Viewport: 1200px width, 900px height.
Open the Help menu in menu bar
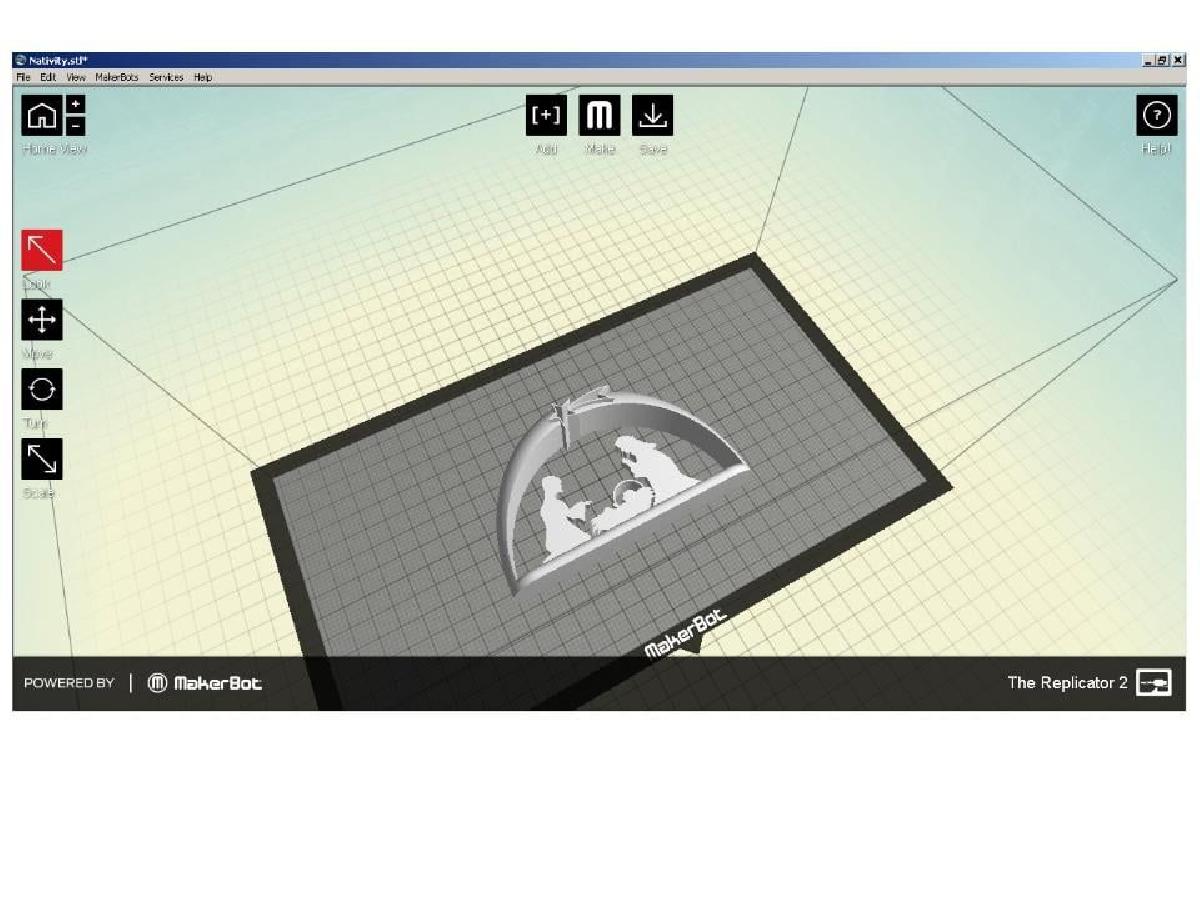click(x=203, y=77)
